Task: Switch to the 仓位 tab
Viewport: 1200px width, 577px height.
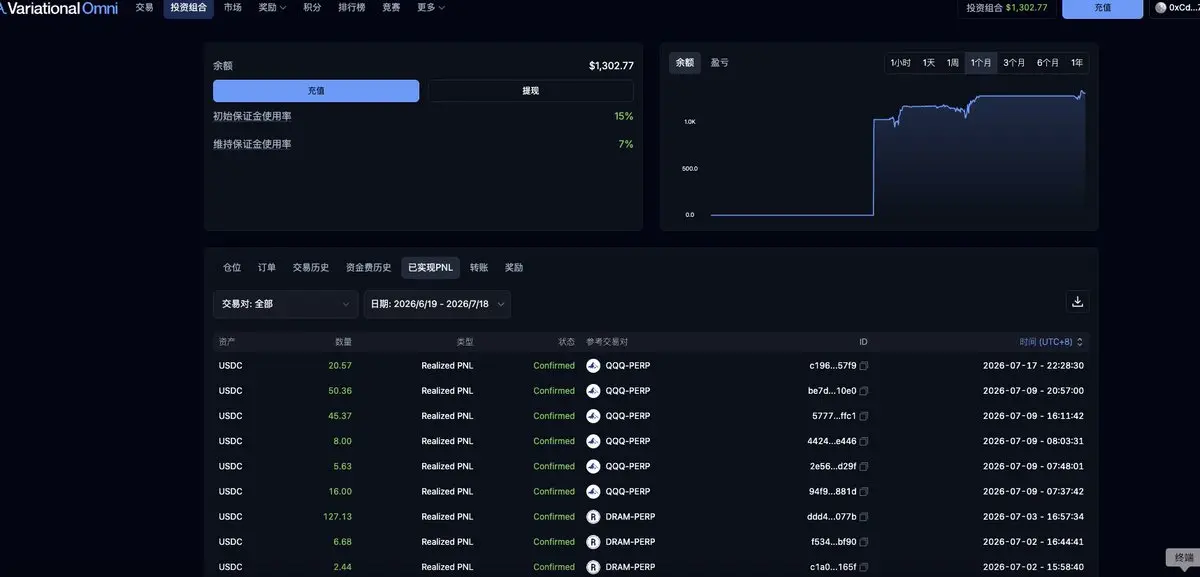Action: point(232,268)
